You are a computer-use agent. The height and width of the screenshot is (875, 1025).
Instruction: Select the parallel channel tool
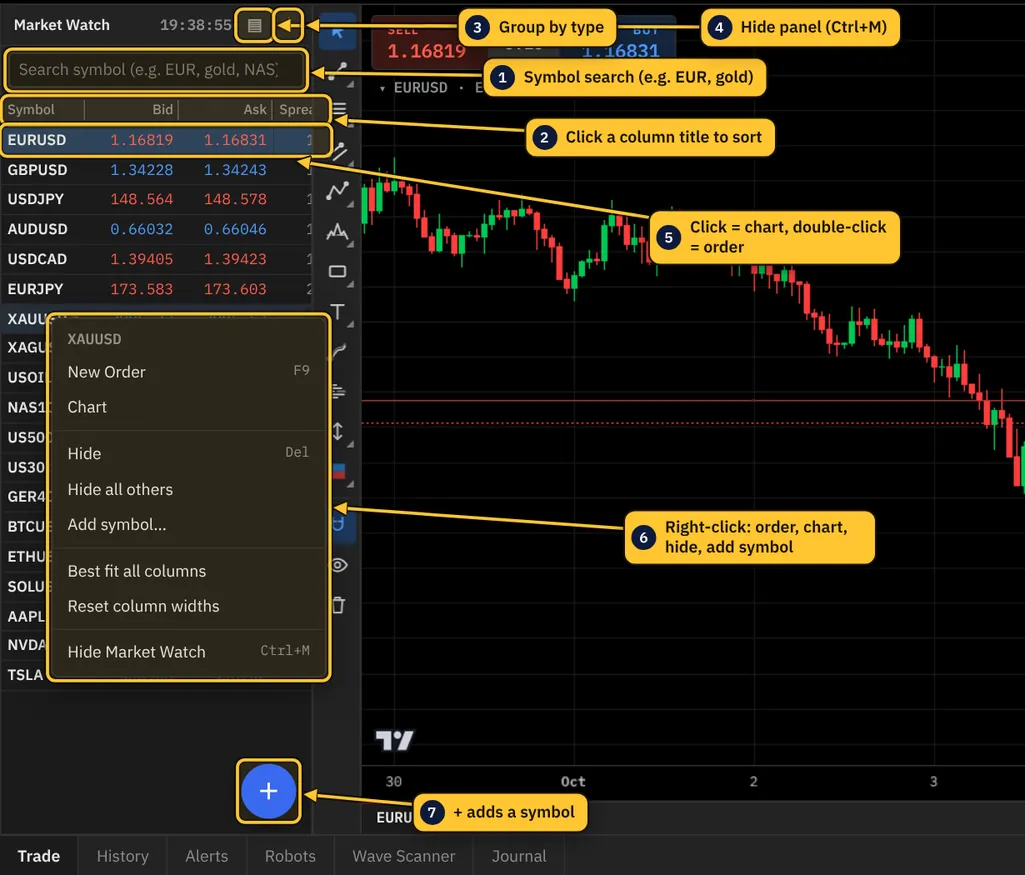click(x=339, y=152)
